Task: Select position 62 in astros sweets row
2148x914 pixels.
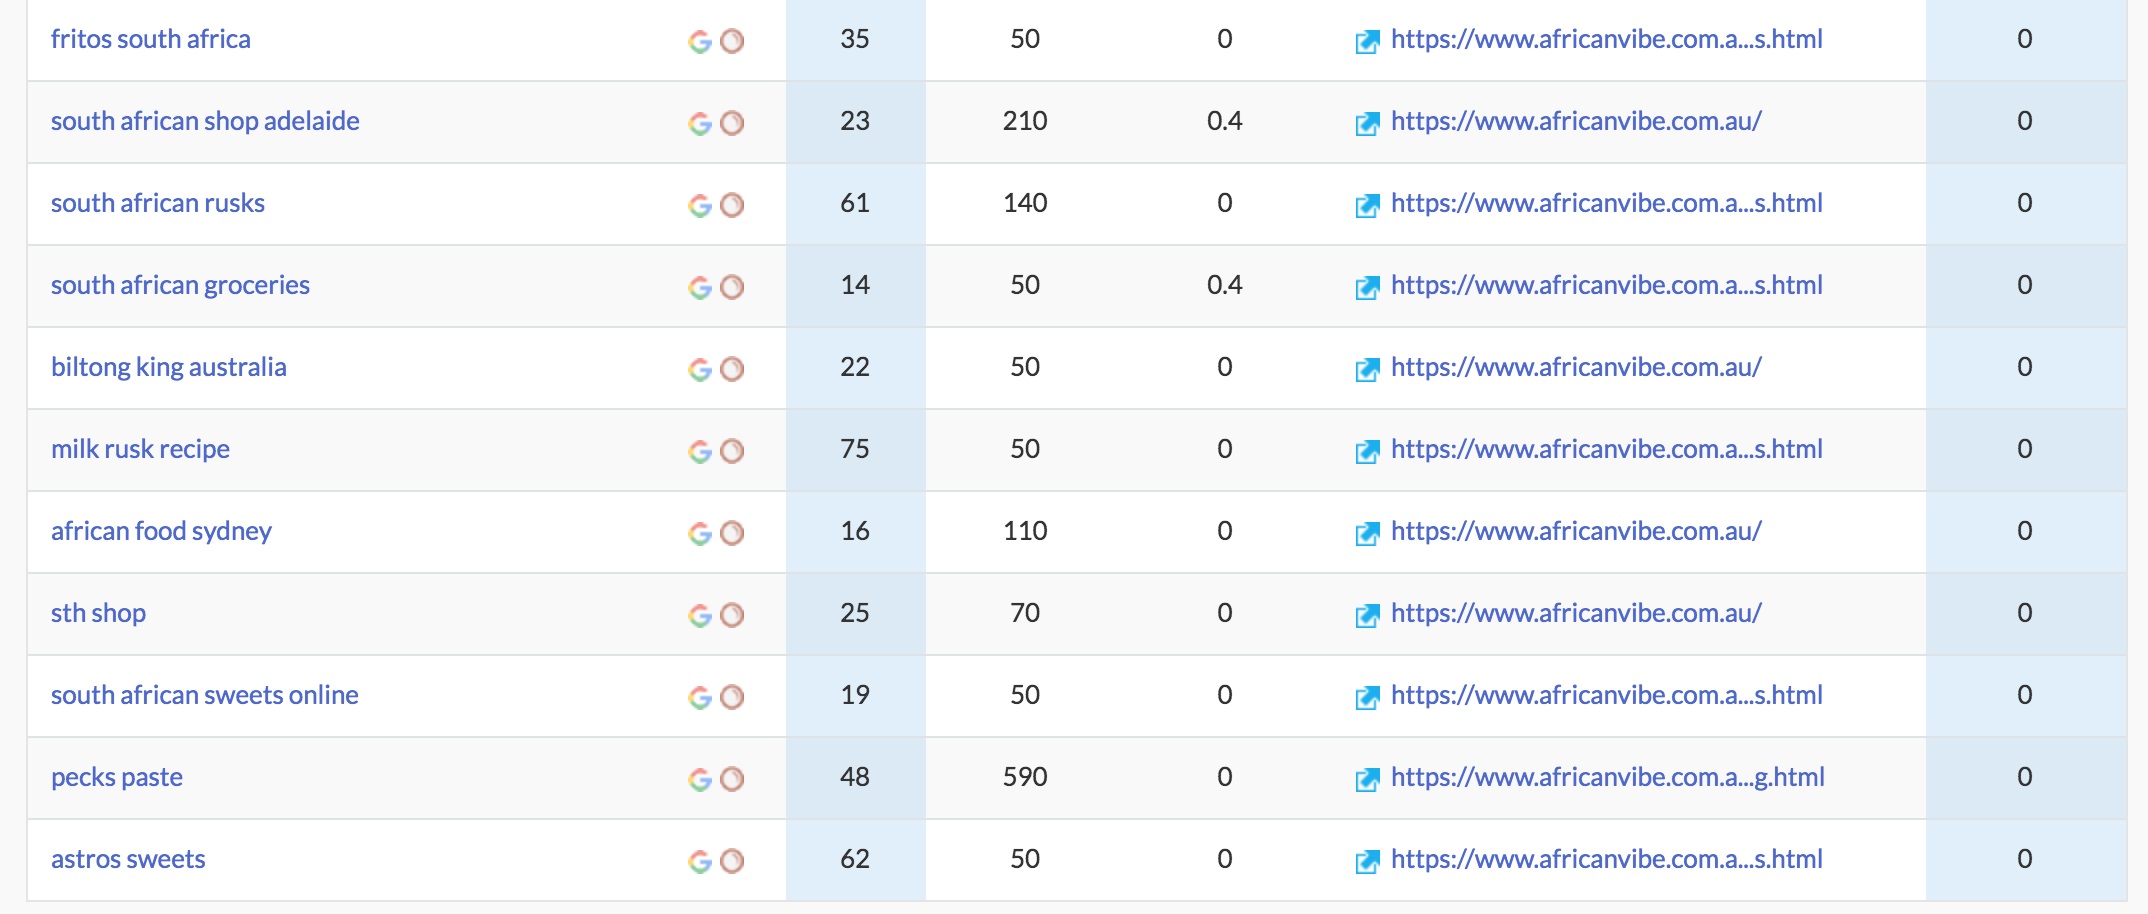Action: (855, 859)
